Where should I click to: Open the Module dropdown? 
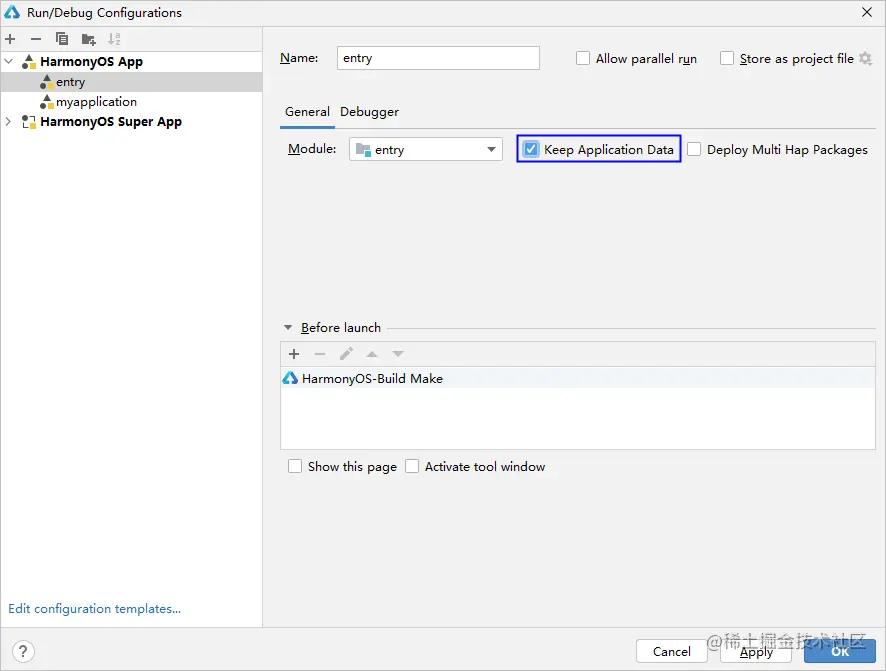pyautogui.click(x=425, y=150)
